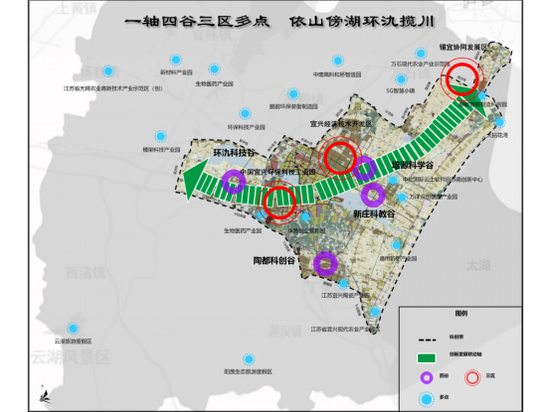Click the map title 一轴四谷三区多点
The height and width of the screenshot is (412, 550).
pos(197,21)
